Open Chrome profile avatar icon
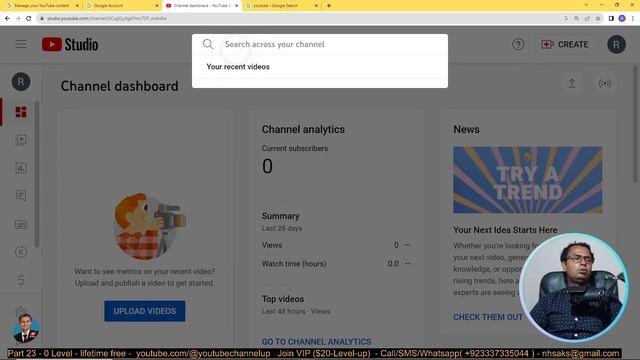640x360 pixels. 622,18
